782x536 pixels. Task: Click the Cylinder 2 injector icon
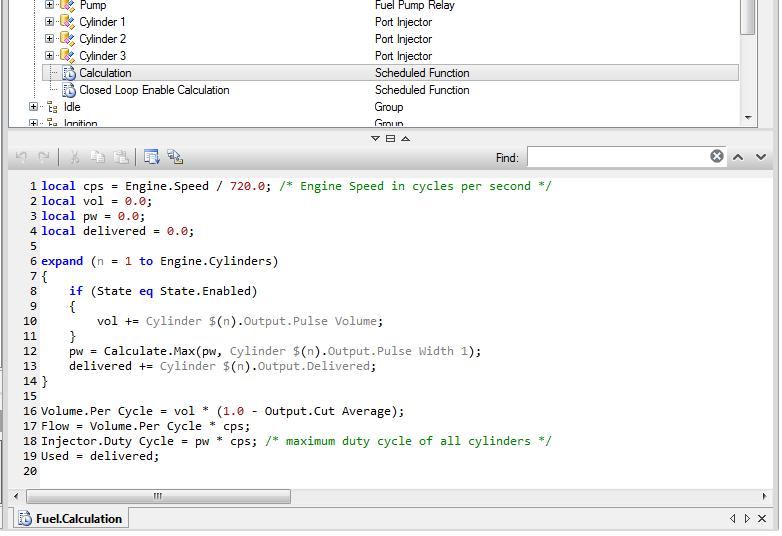click(67, 39)
